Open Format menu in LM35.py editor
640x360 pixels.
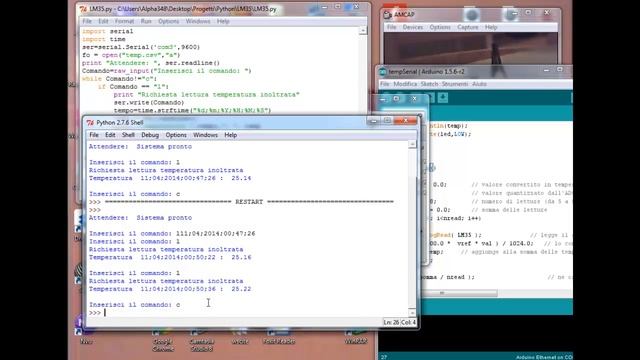coord(124,21)
